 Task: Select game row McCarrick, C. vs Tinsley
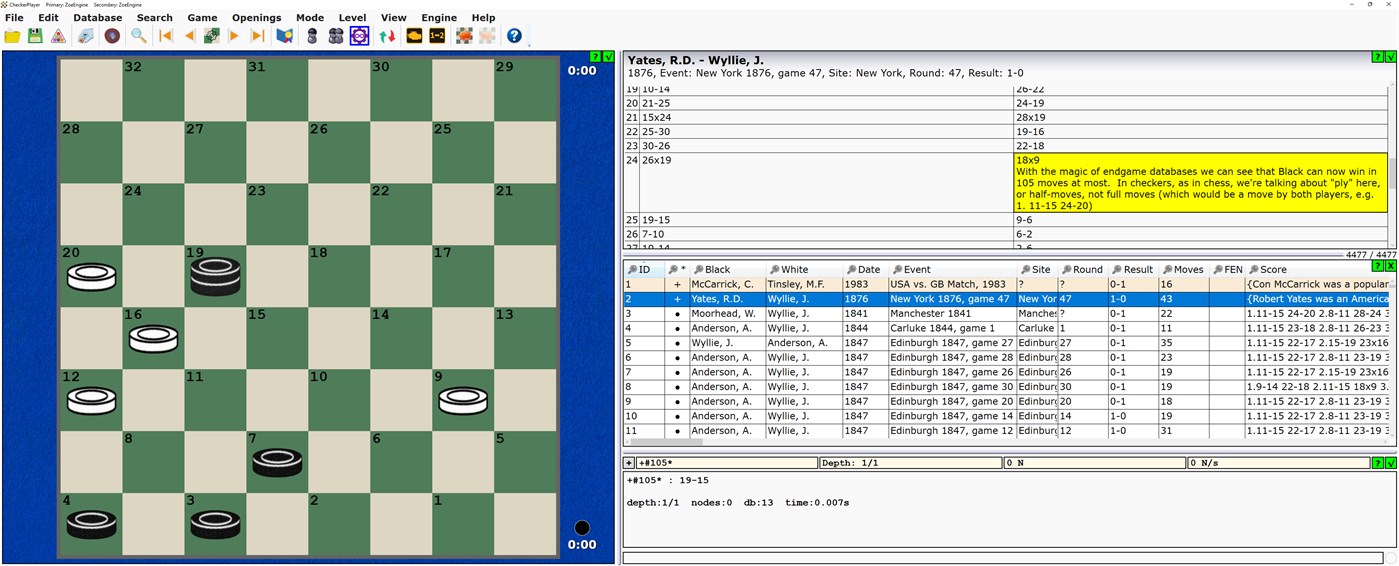tap(1007, 284)
